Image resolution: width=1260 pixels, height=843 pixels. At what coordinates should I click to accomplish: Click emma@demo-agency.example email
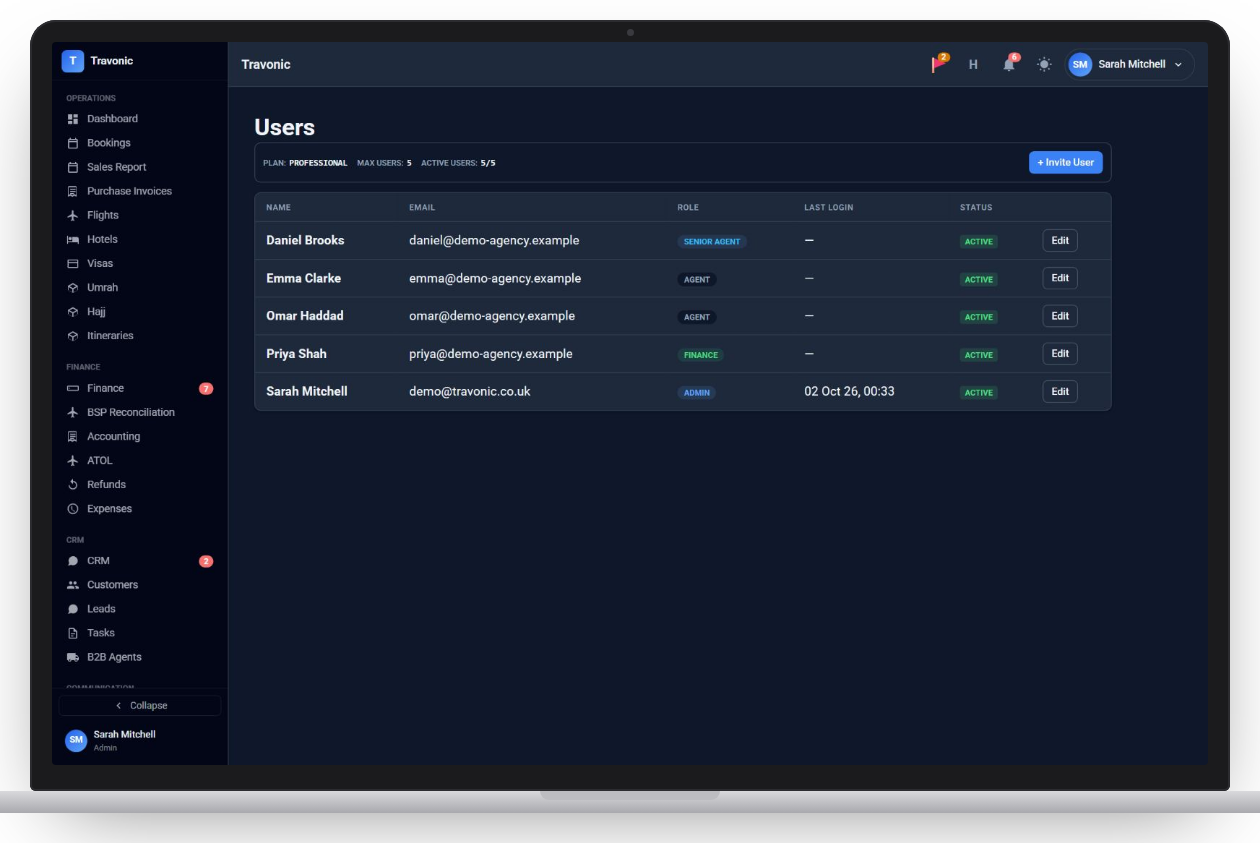495,278
